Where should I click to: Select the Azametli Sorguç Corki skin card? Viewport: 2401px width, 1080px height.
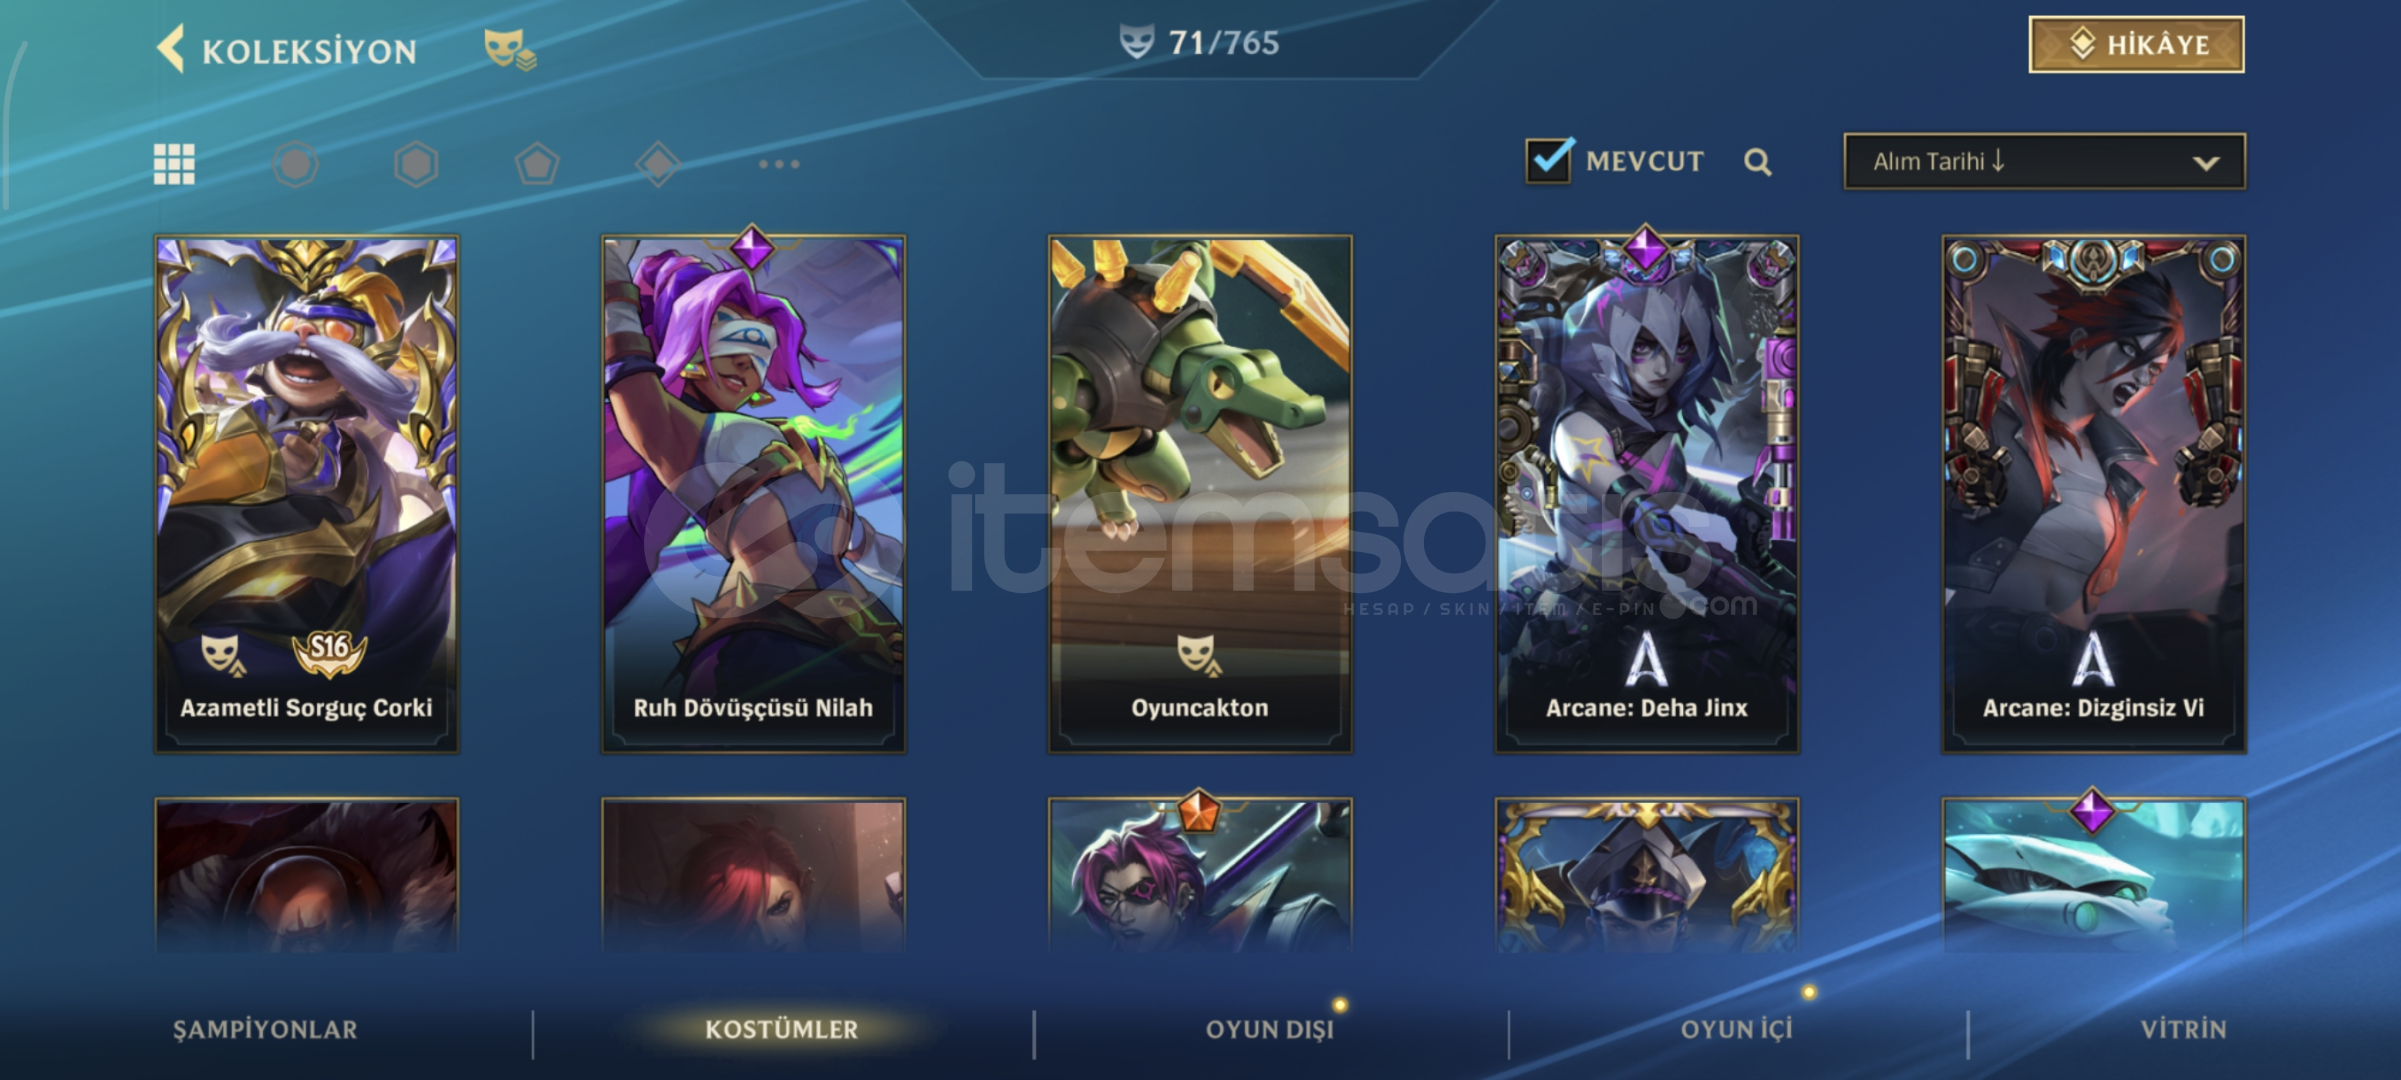coord(307,494)
